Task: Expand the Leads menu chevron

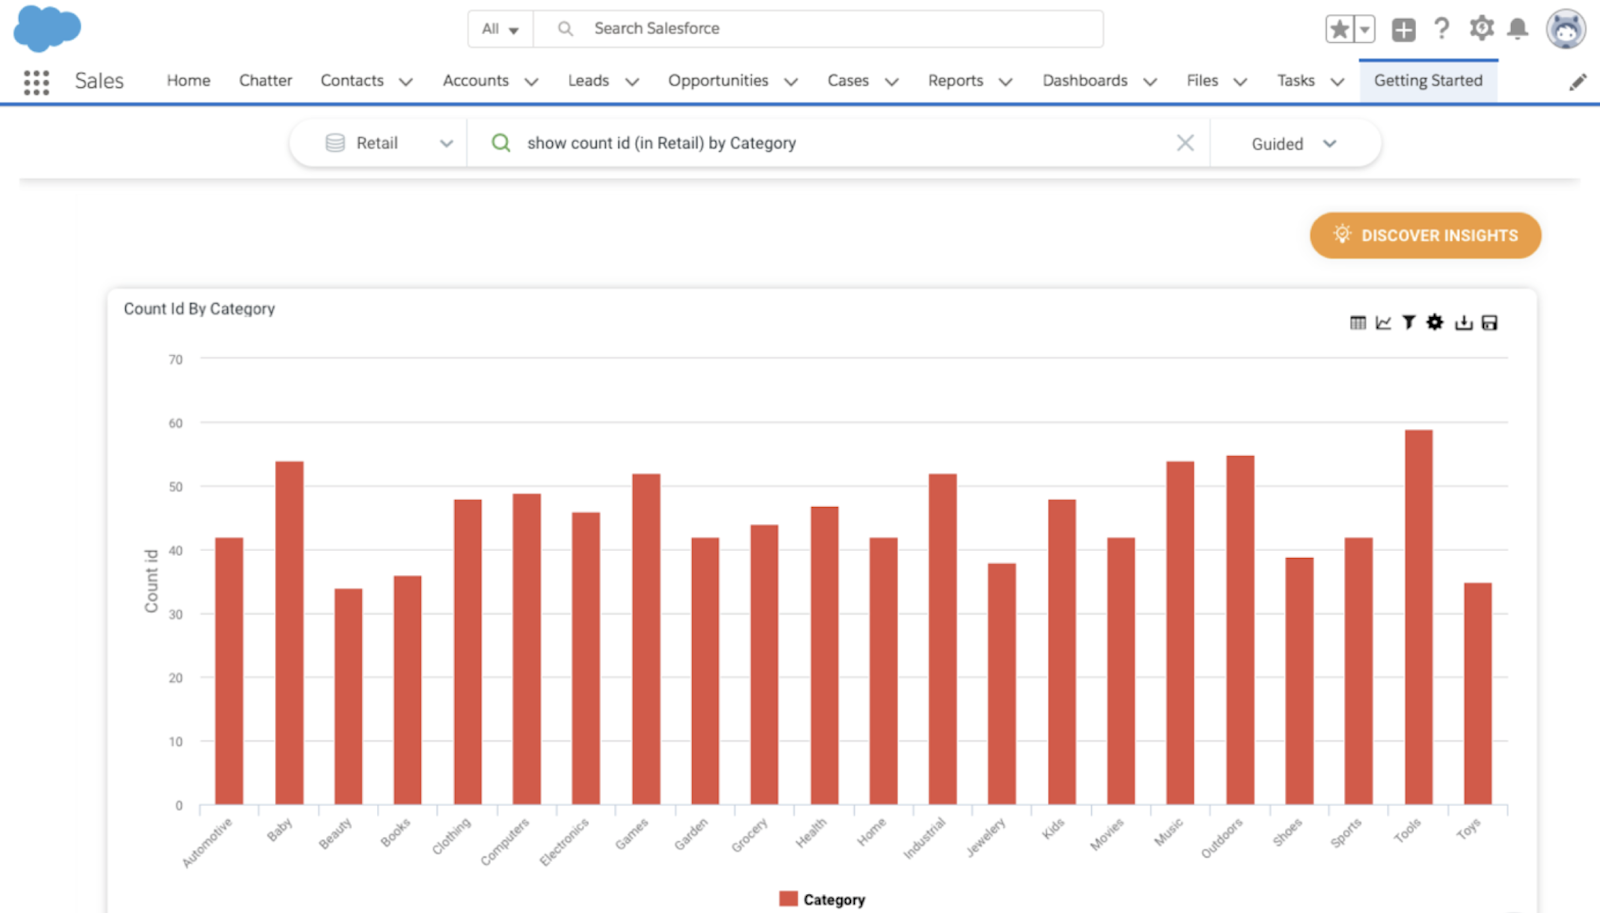Action: click(632, 82)
